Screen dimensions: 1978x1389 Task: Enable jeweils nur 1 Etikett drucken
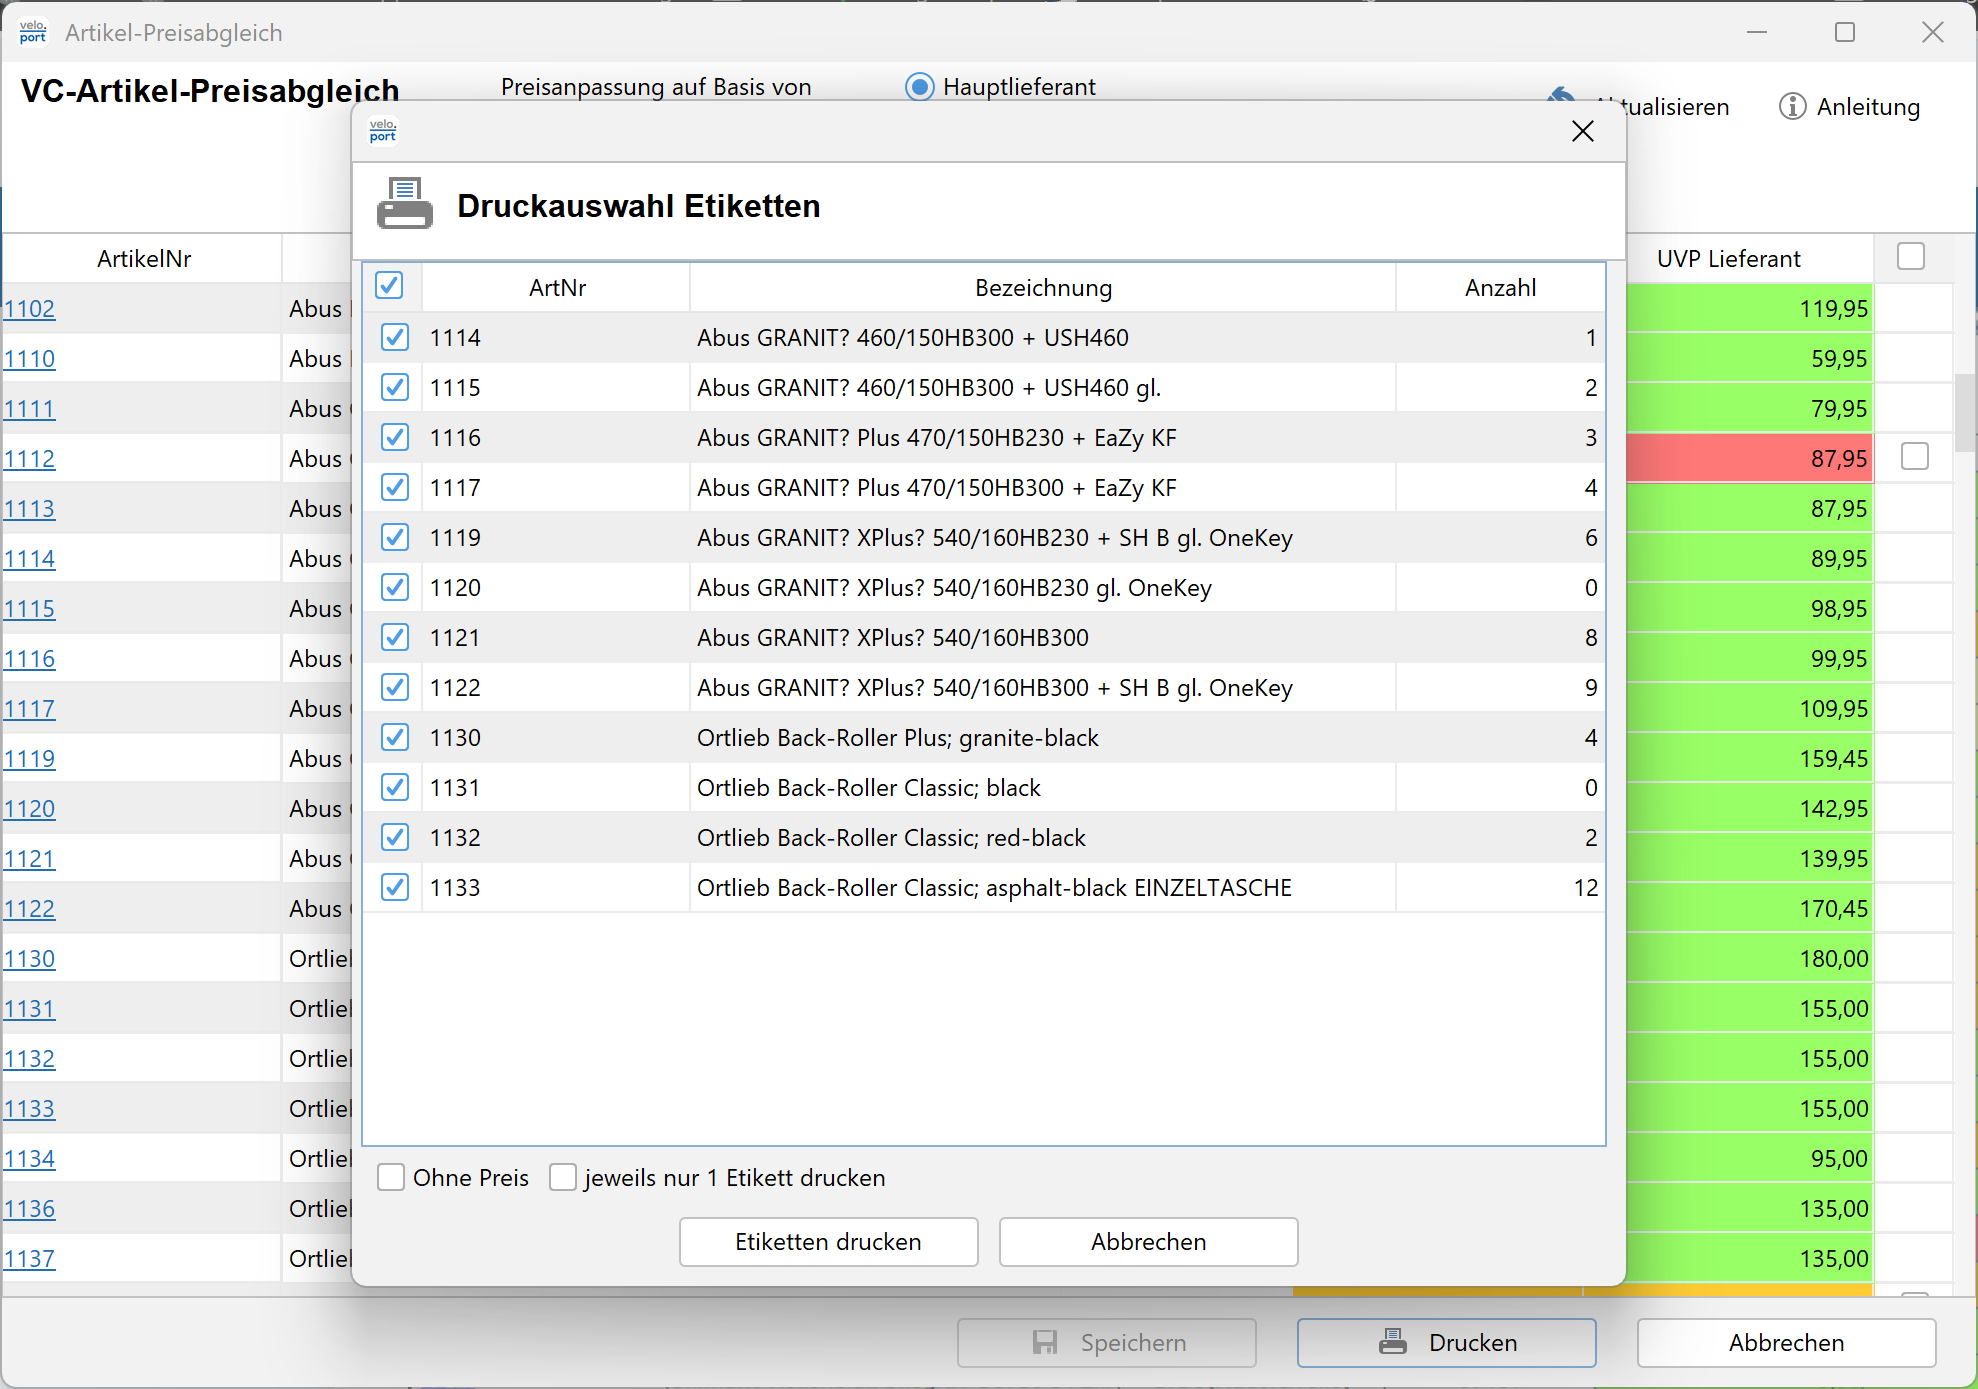pyautogui.click(x=563, y=1178)
